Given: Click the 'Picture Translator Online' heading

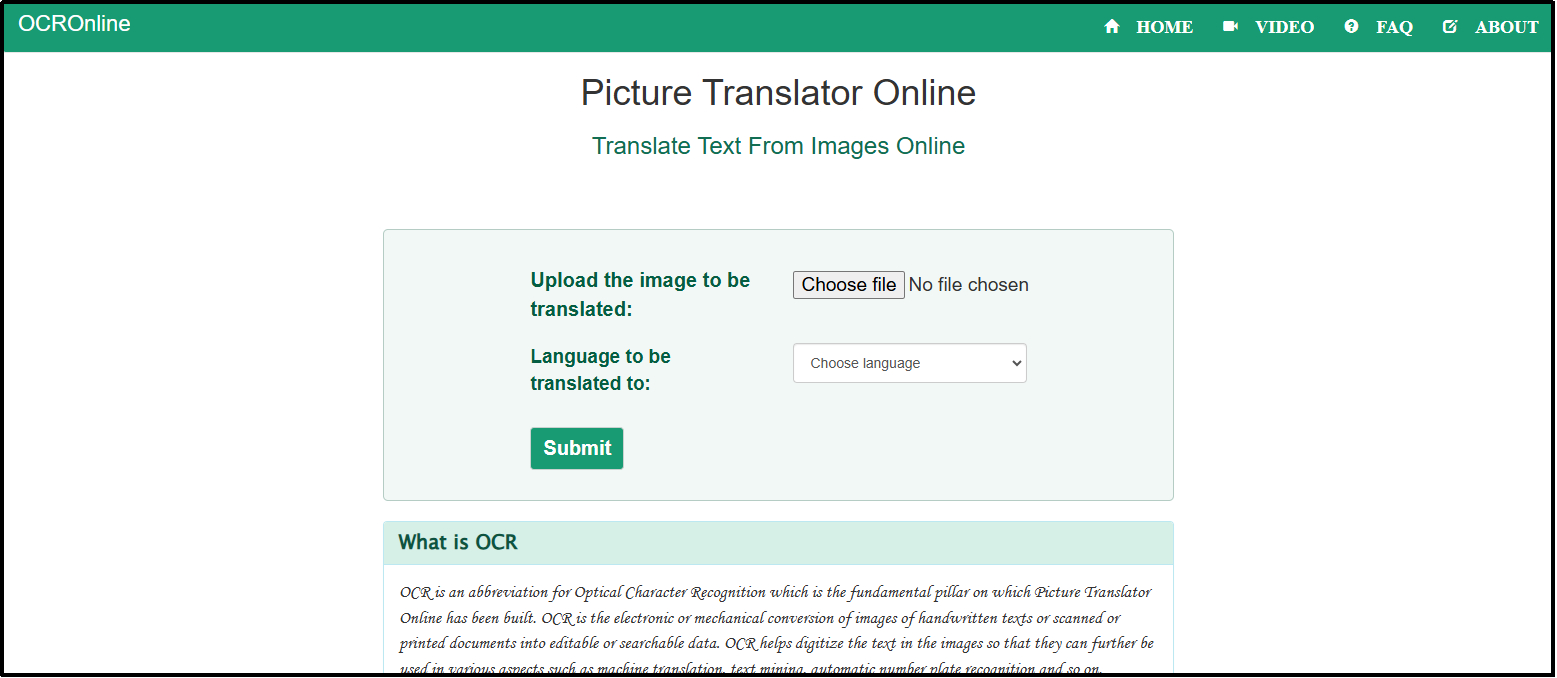Looking at the screenshot, I should click(778, 93).
